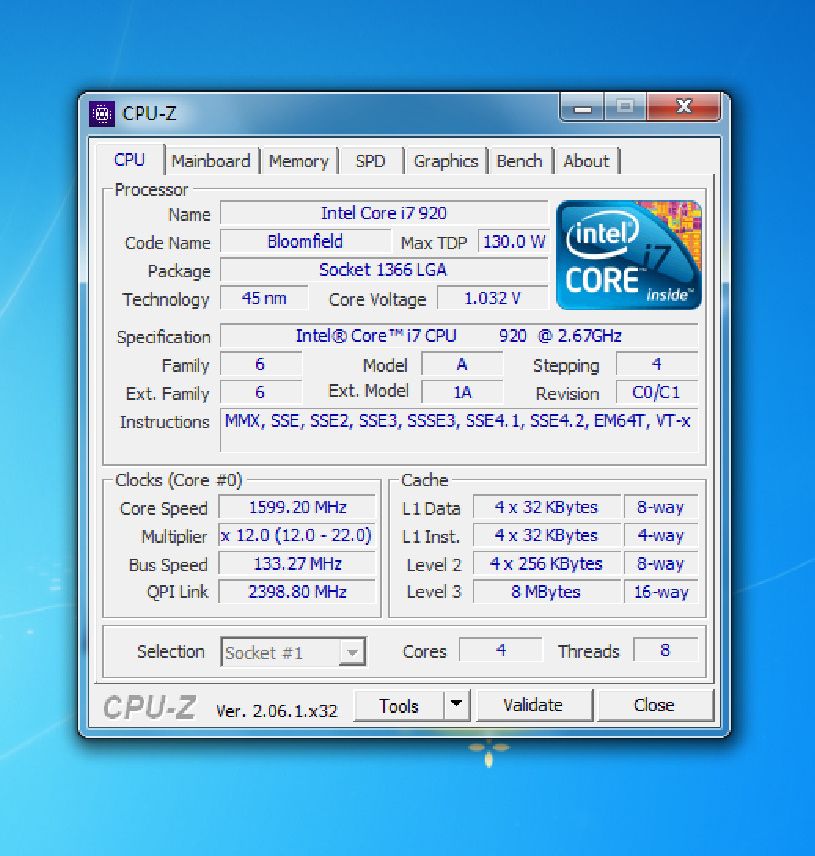This screenshot has width=815, height=856.
Task: Click the Validate button
Action: click(x=533, y=705)
